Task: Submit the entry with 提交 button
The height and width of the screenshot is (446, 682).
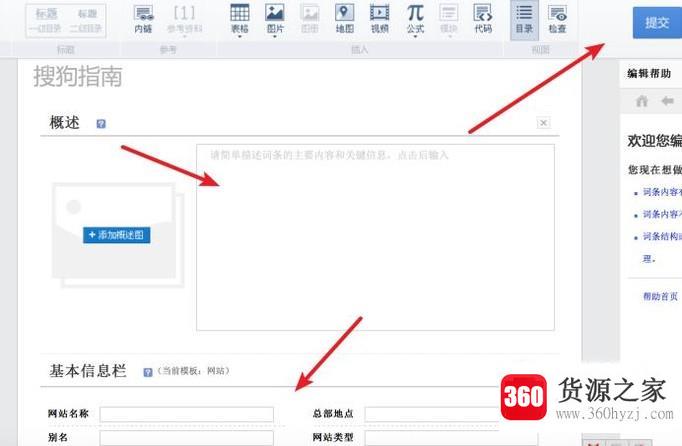Action: click(657, 23)
